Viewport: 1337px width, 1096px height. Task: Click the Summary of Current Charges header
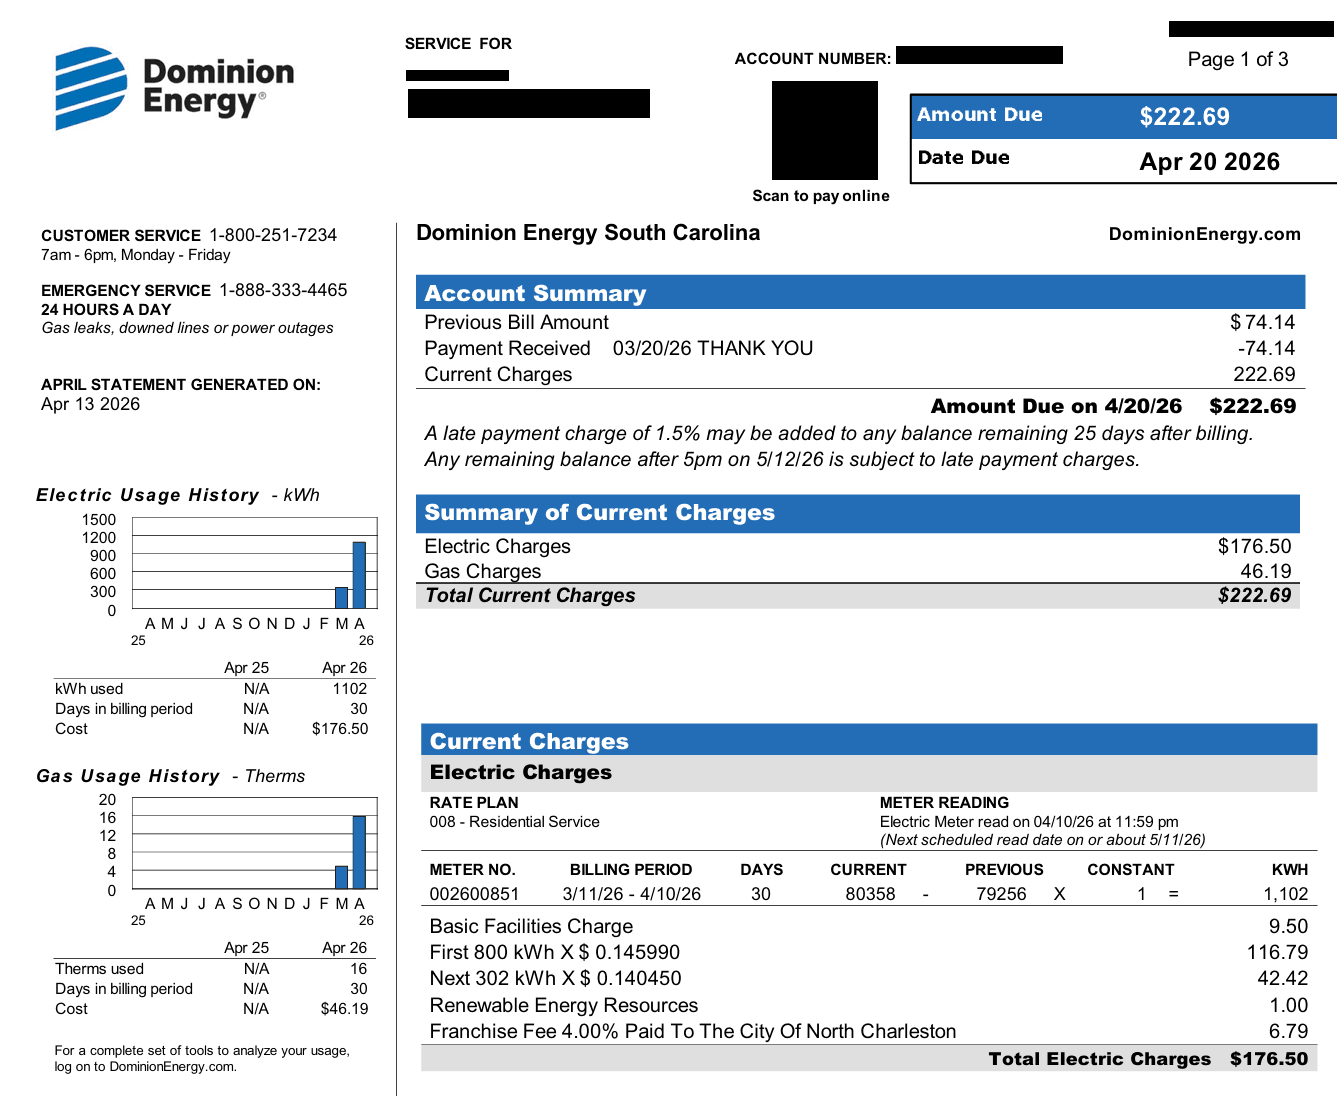(x=858, y=512)
